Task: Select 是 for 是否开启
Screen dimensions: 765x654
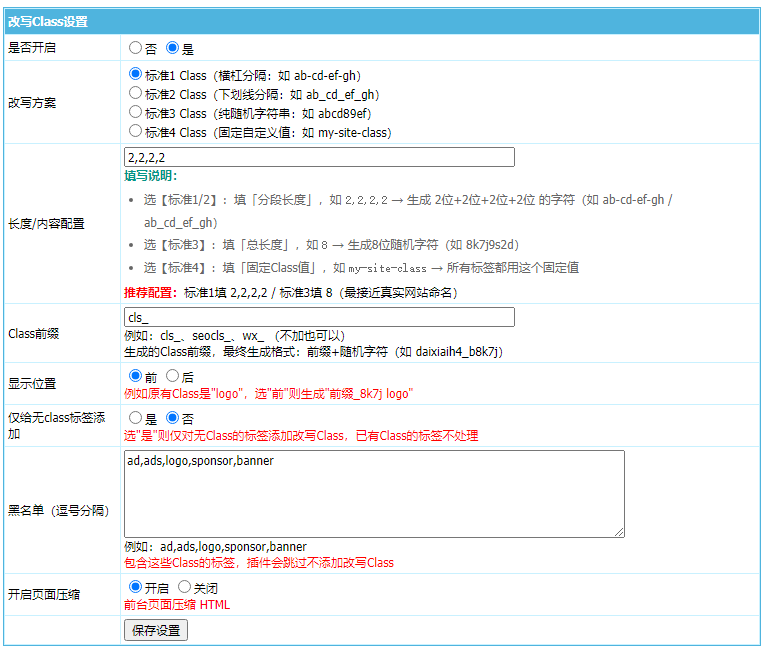Action: 172,48
